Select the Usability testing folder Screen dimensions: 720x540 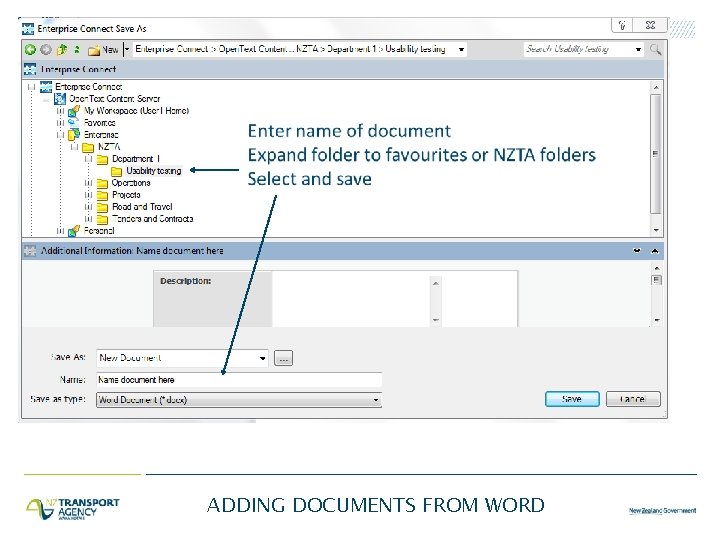154,171
